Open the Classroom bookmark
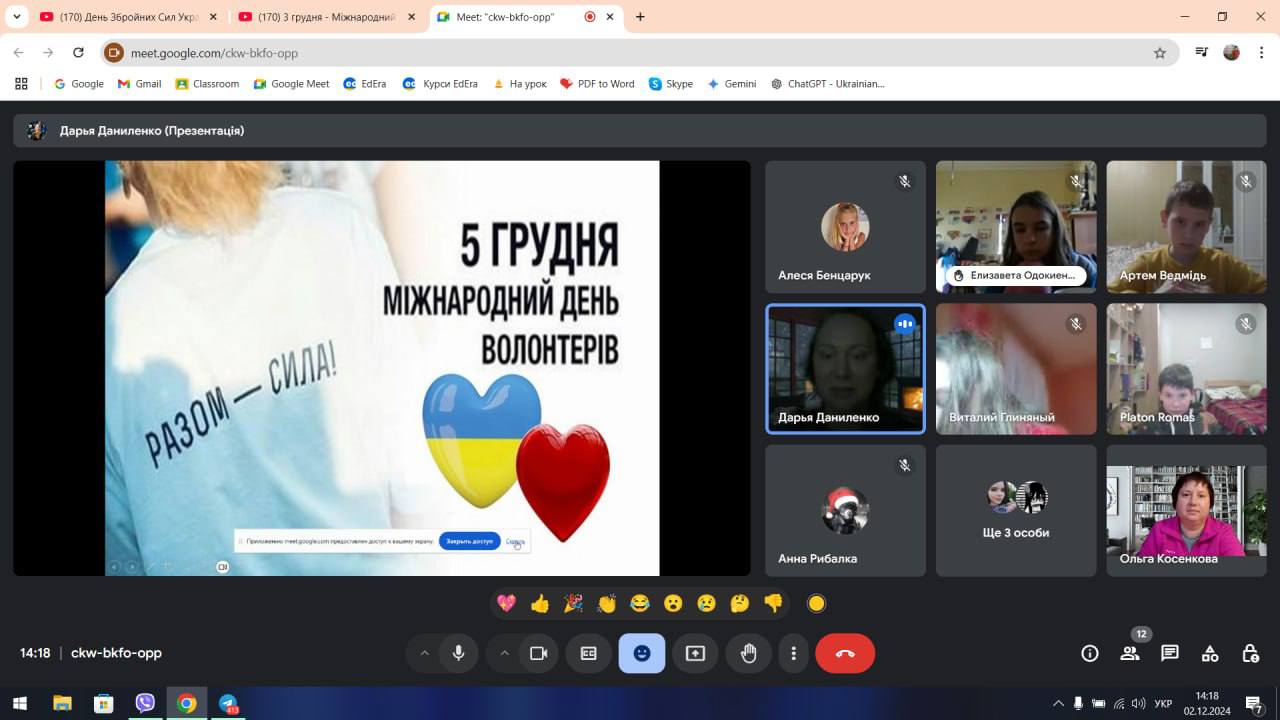The image size is (1280, 720). click(x=207, y=84)
